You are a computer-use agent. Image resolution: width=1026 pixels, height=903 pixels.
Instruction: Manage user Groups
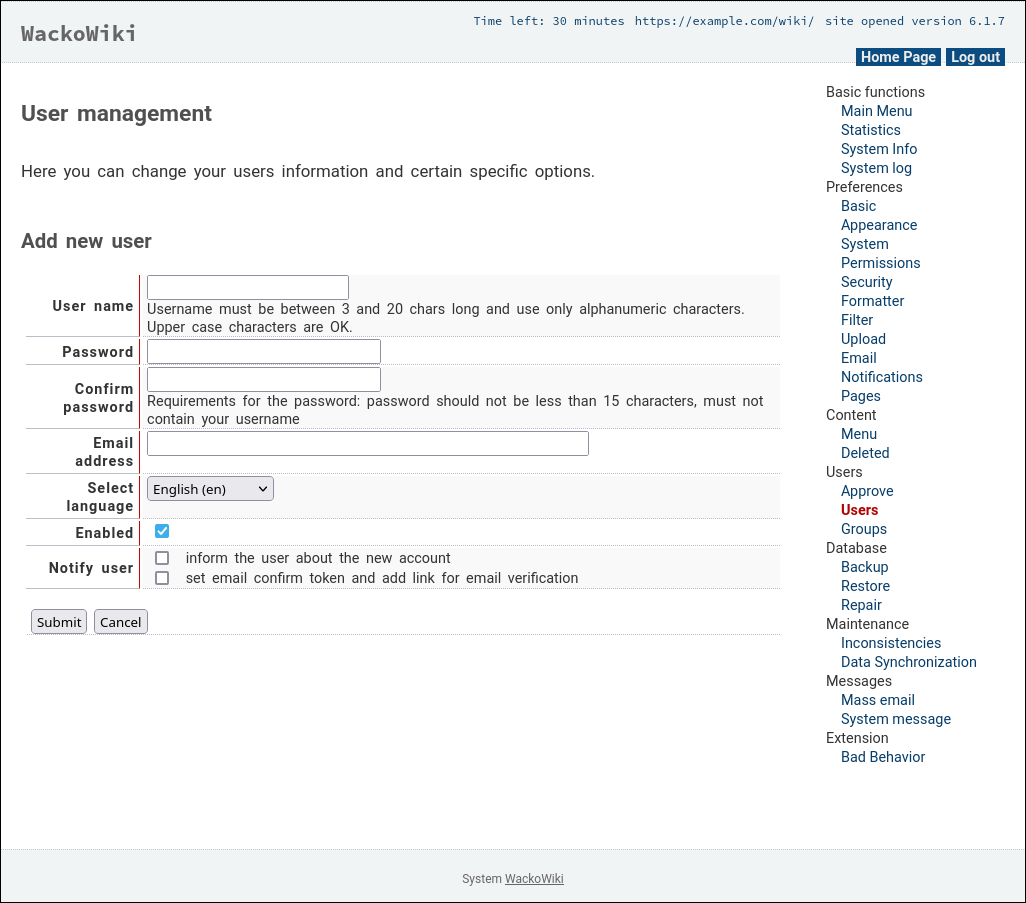(x=863, y=529)
